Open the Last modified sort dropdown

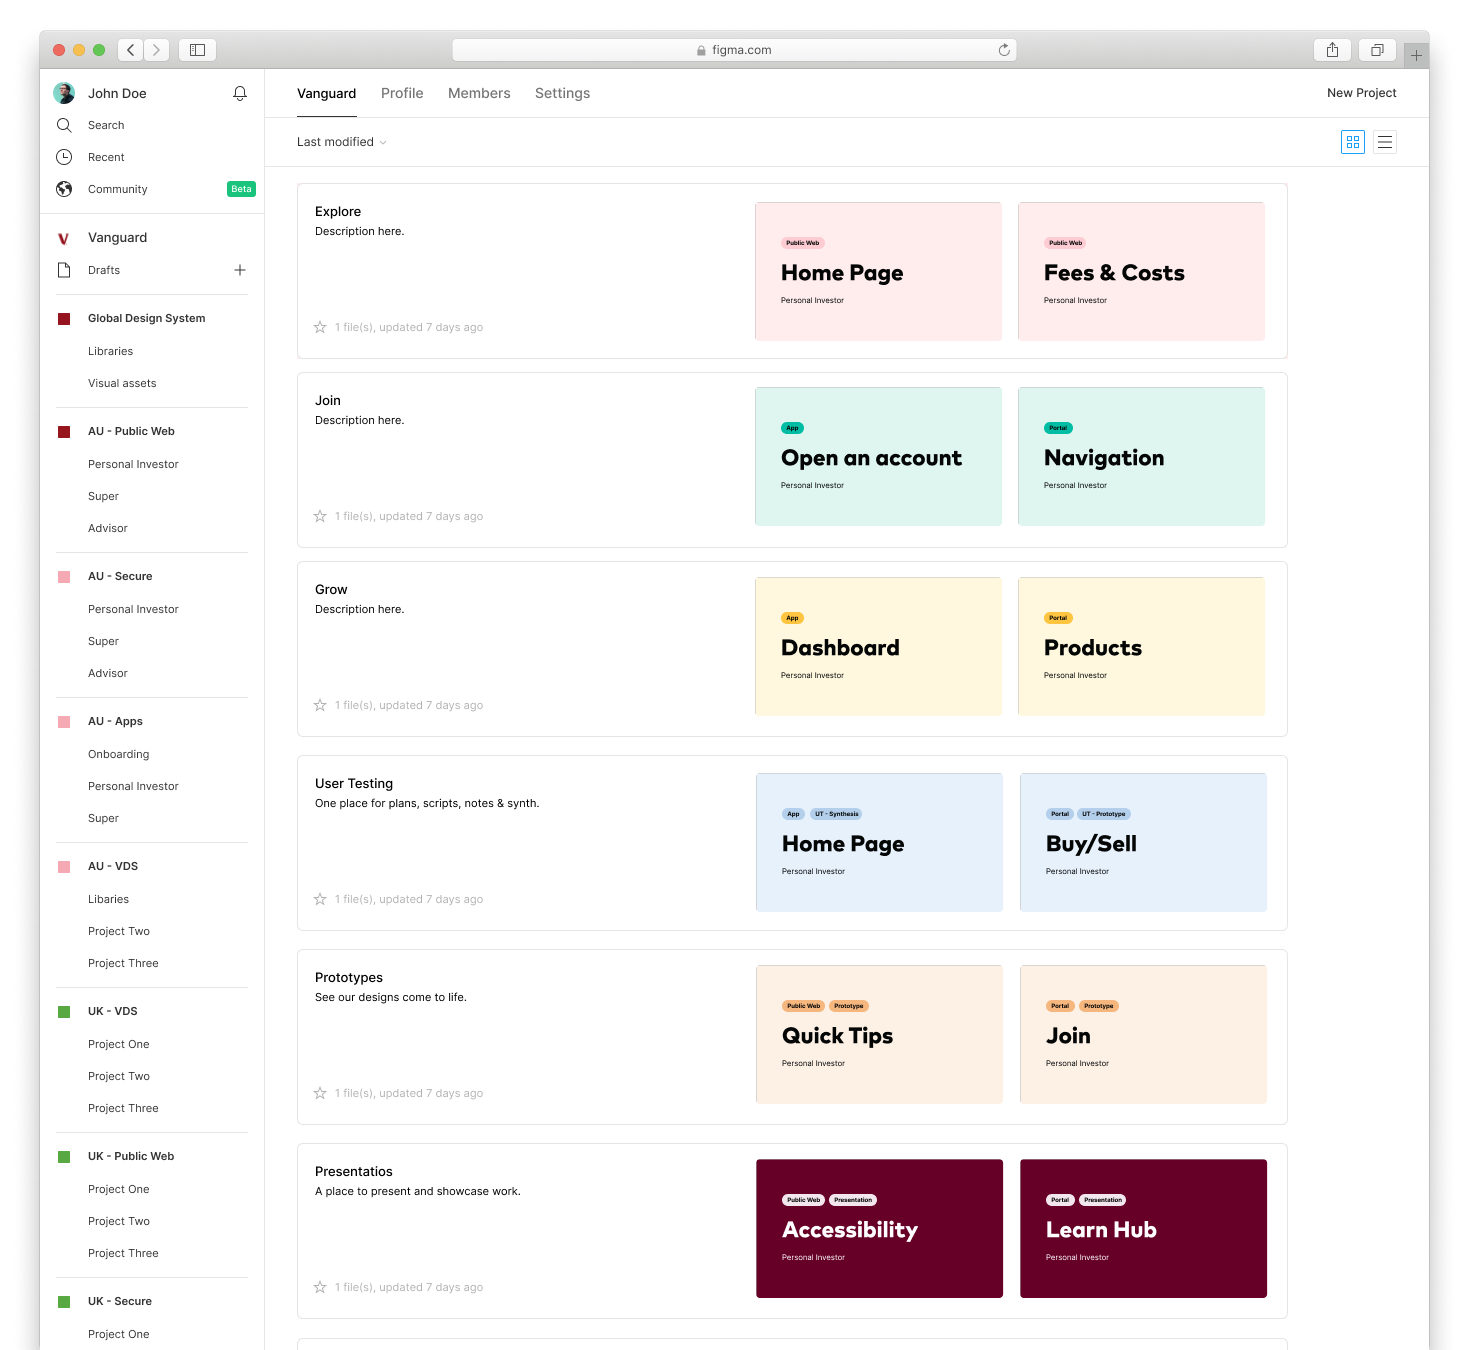342,142
